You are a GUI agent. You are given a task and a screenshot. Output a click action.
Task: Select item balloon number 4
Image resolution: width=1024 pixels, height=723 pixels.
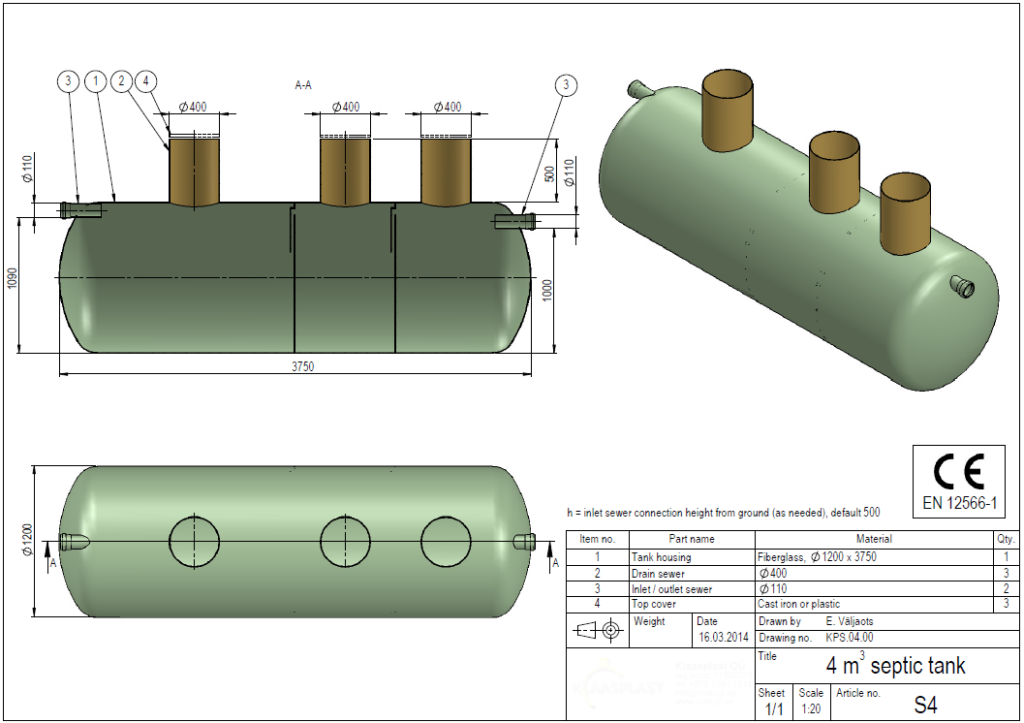pyautogui.click(x=146, y=79)
